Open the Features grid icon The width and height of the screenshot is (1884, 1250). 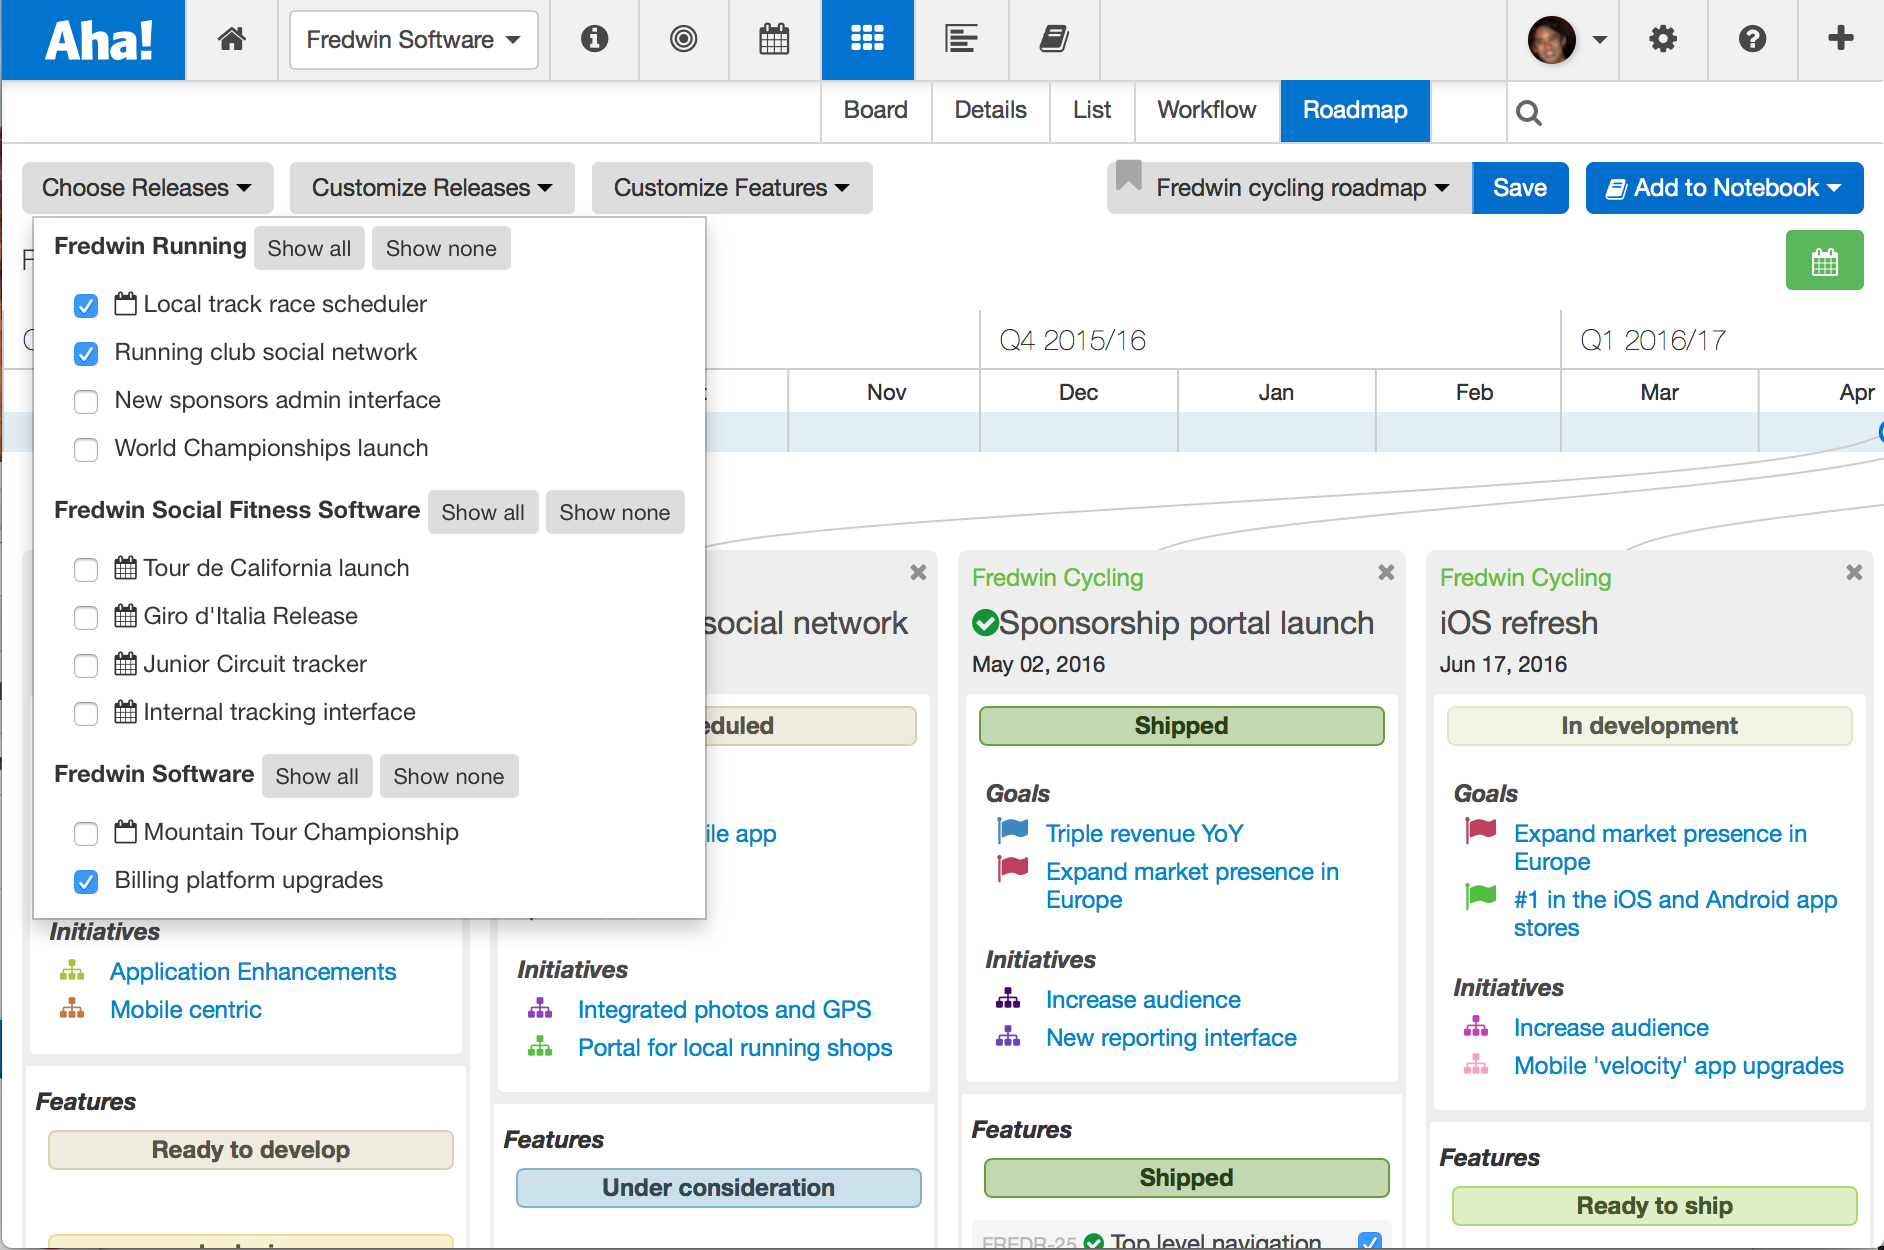(867, 39)
